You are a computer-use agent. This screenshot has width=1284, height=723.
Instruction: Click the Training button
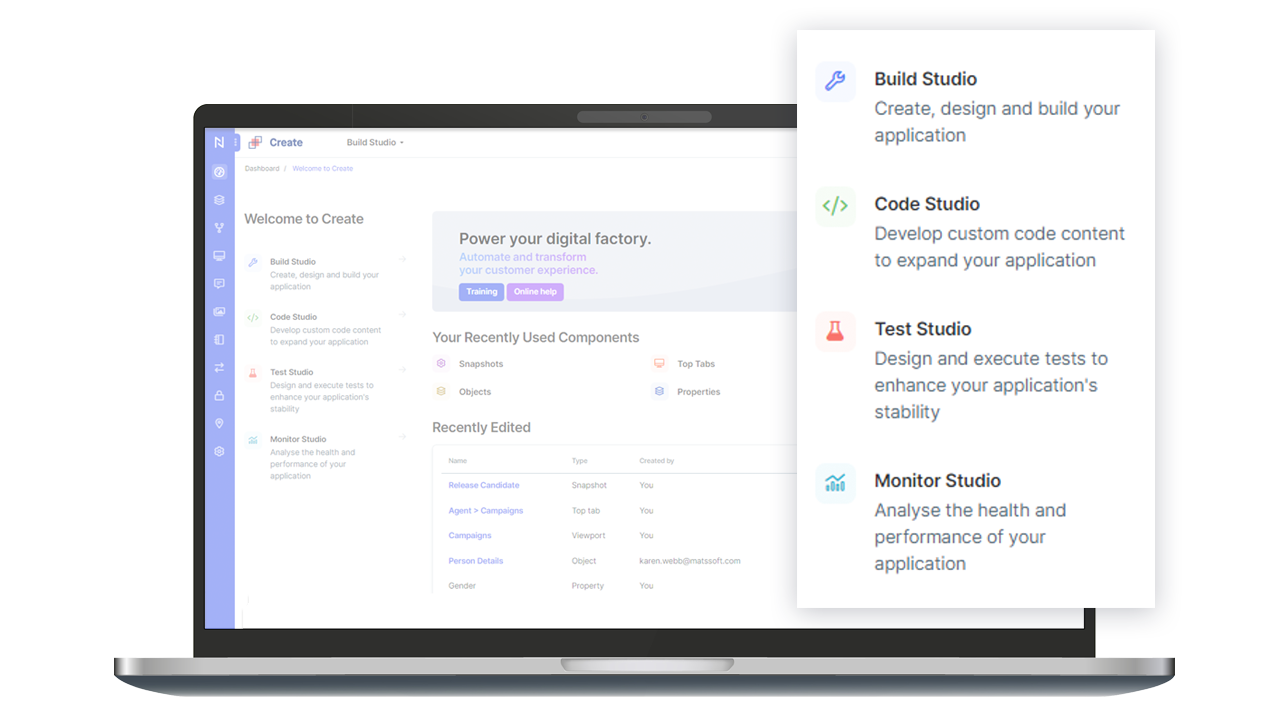pos(481,291)
